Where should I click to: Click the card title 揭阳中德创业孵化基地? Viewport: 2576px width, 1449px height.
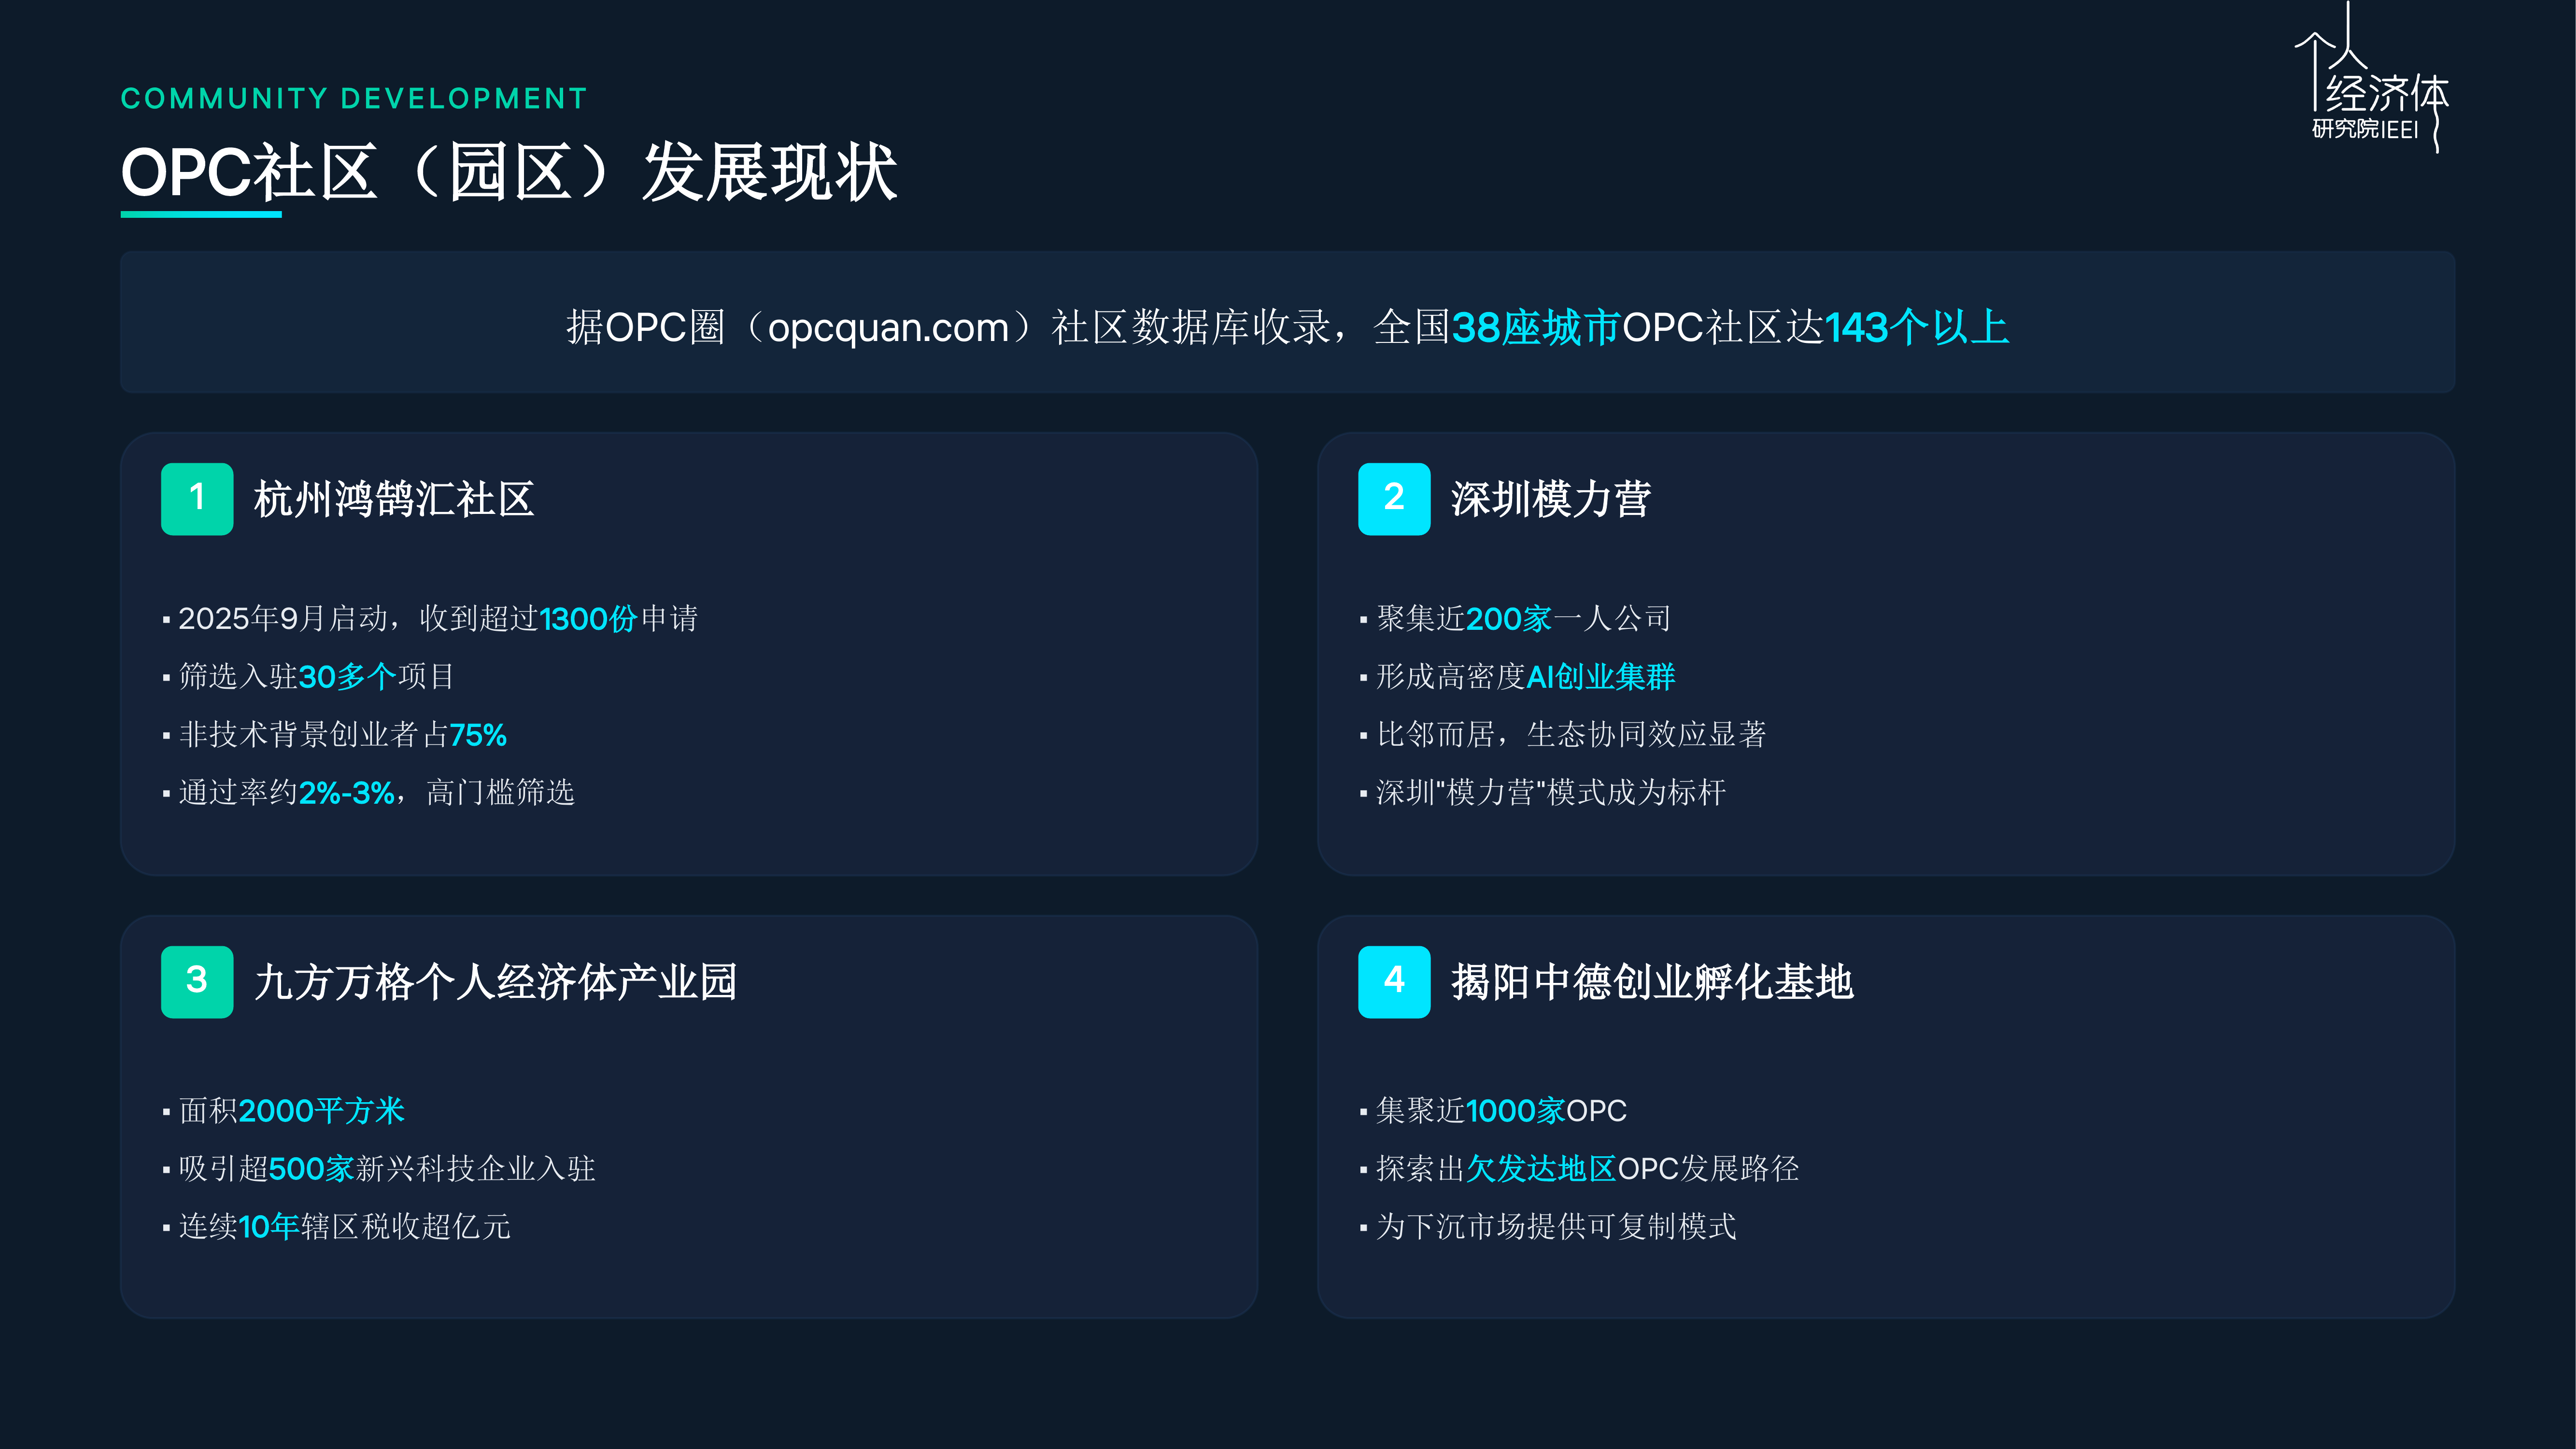coord(1652,982)
